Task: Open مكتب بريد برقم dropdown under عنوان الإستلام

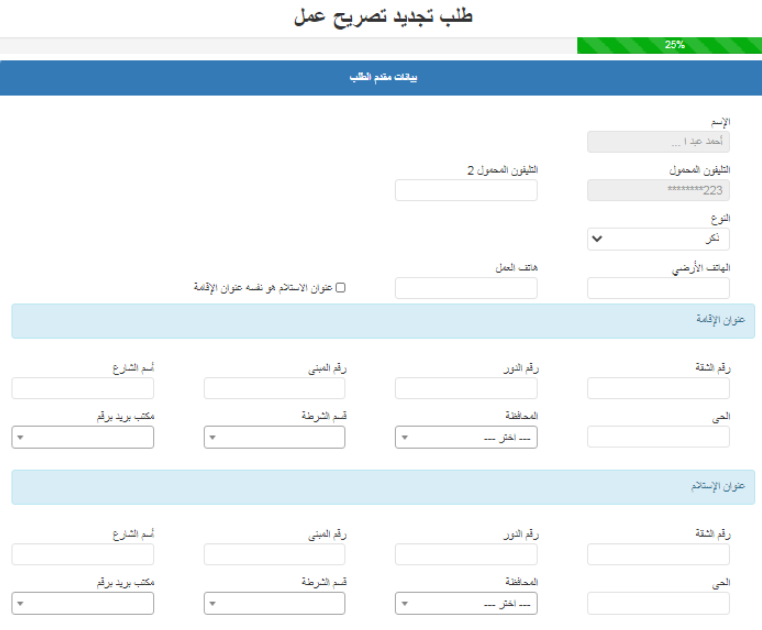Action: (x=83, y=603)
